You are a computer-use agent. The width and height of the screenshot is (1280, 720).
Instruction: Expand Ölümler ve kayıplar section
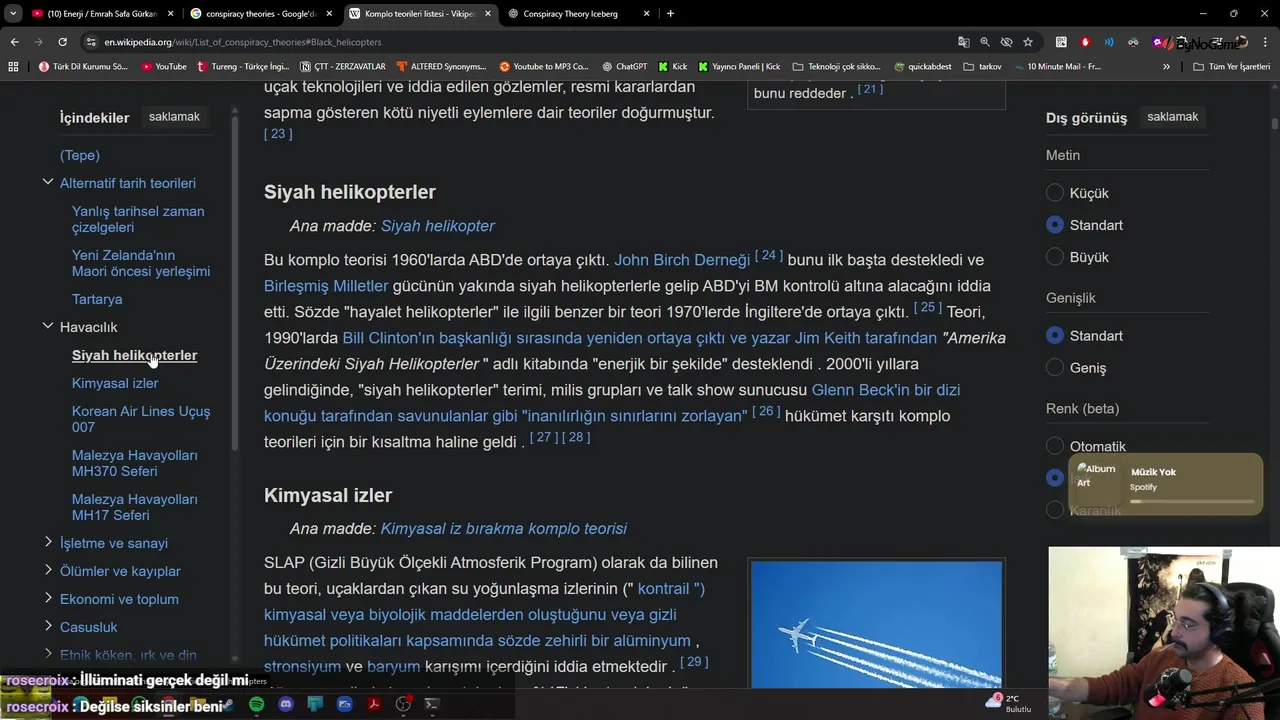47,570
